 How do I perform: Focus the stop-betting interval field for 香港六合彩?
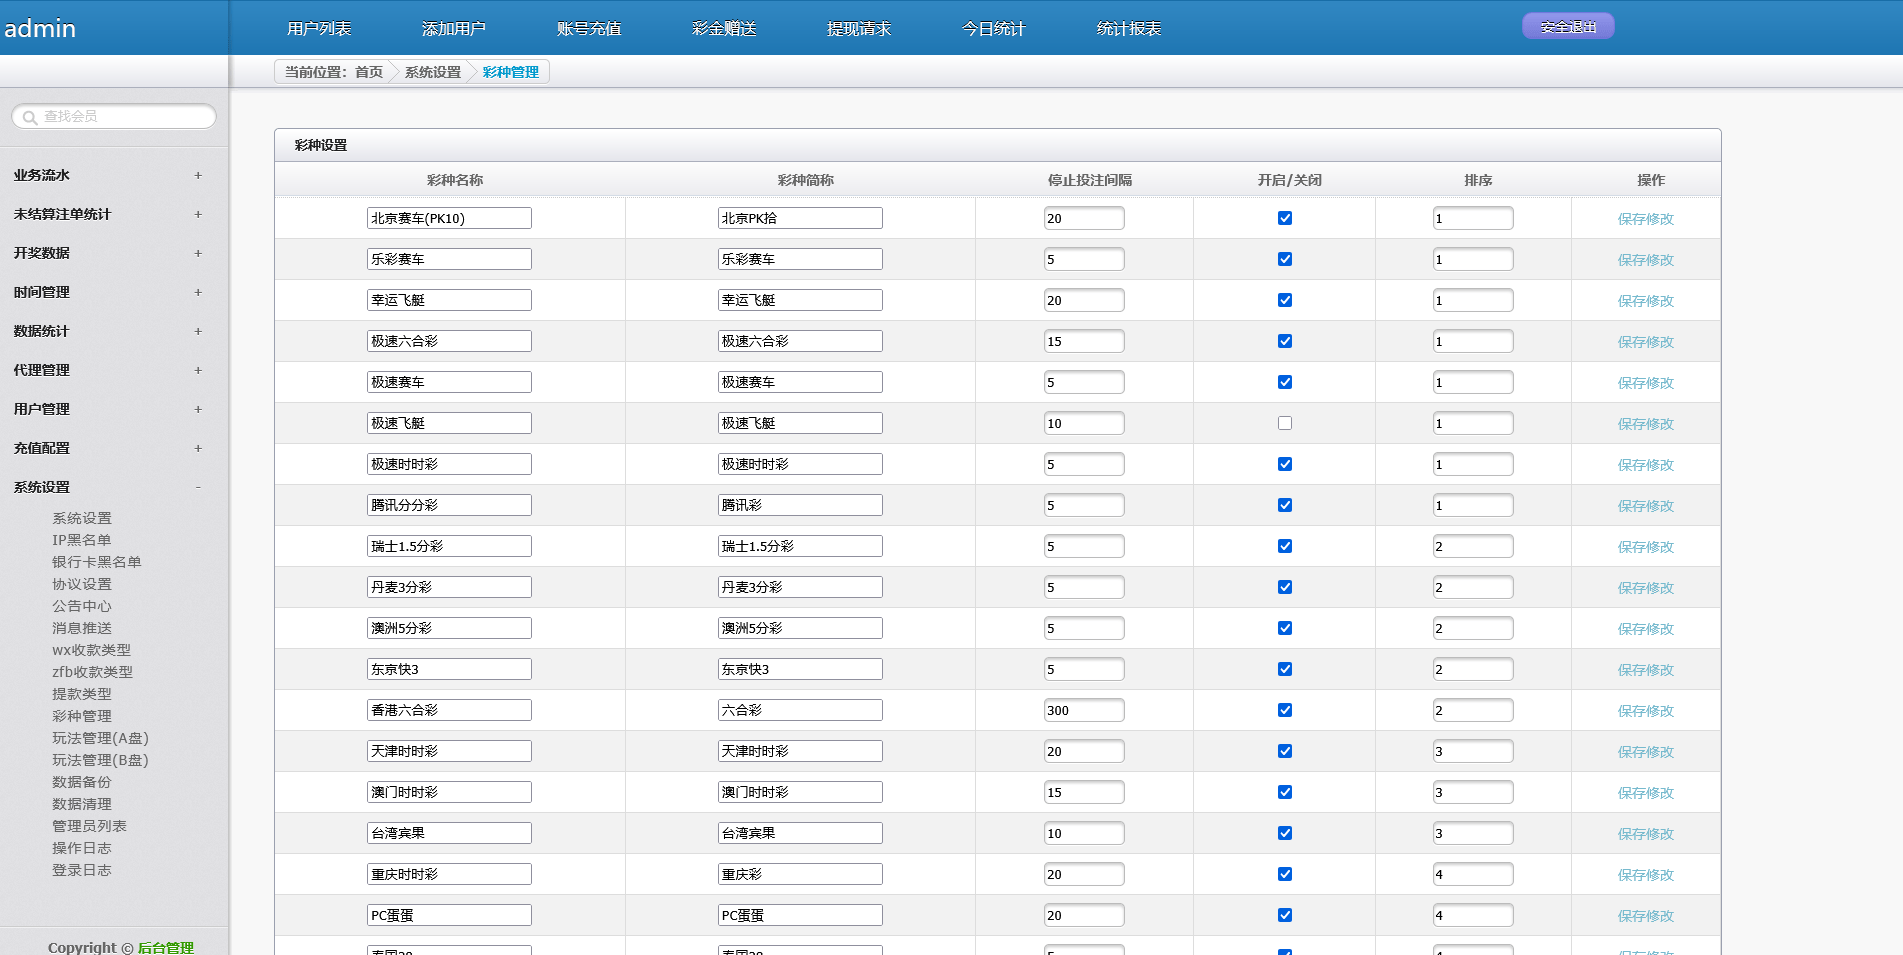1084,710
